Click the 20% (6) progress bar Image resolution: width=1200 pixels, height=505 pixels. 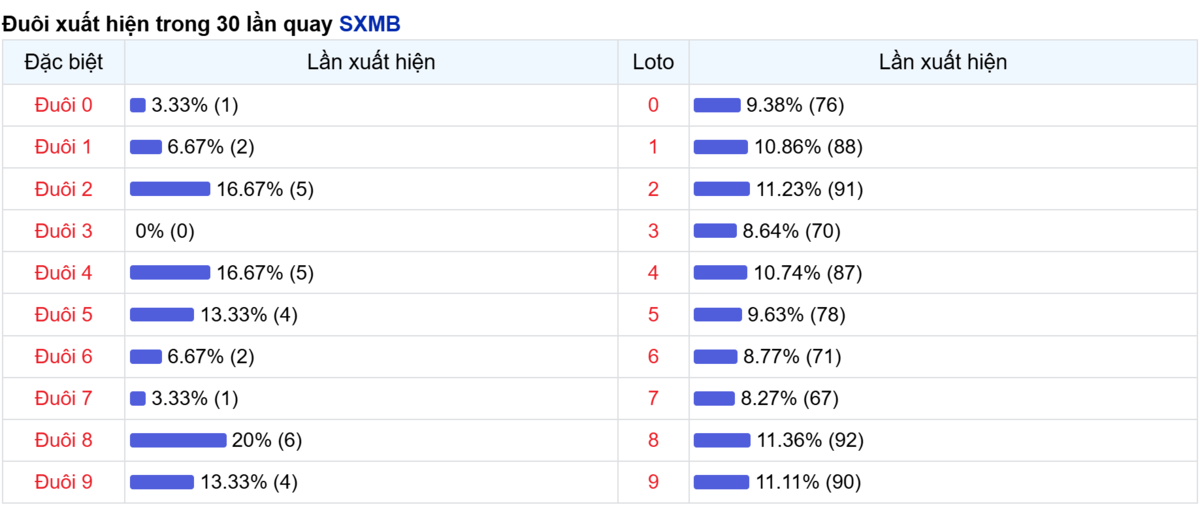178,440
